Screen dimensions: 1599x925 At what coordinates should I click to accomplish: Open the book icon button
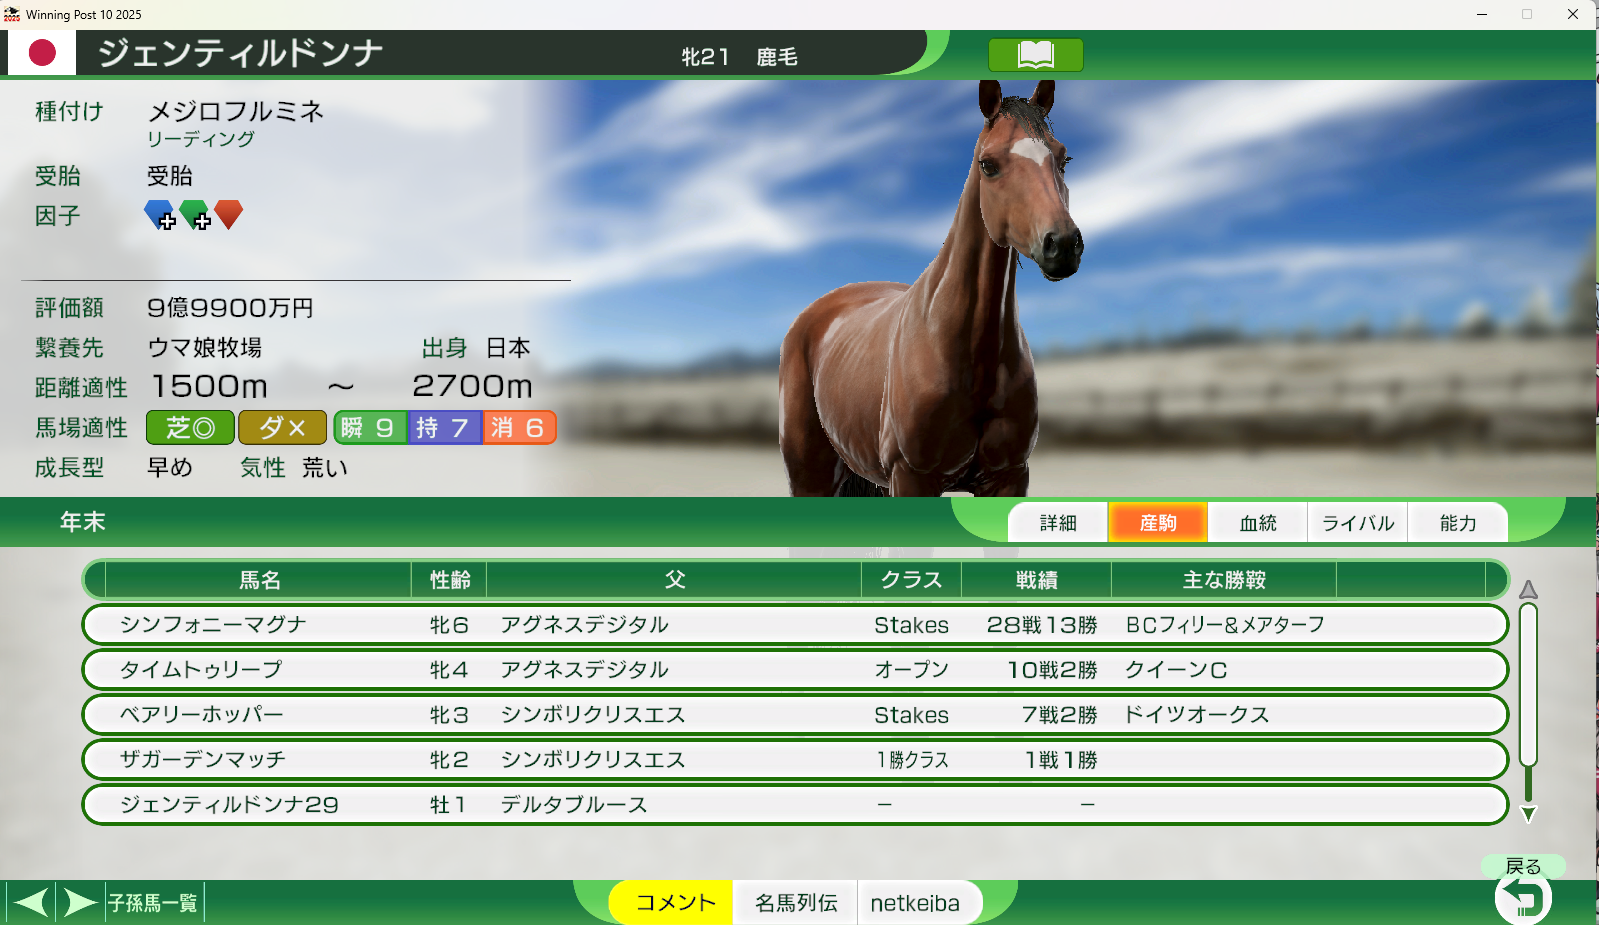click(1035, 55)
